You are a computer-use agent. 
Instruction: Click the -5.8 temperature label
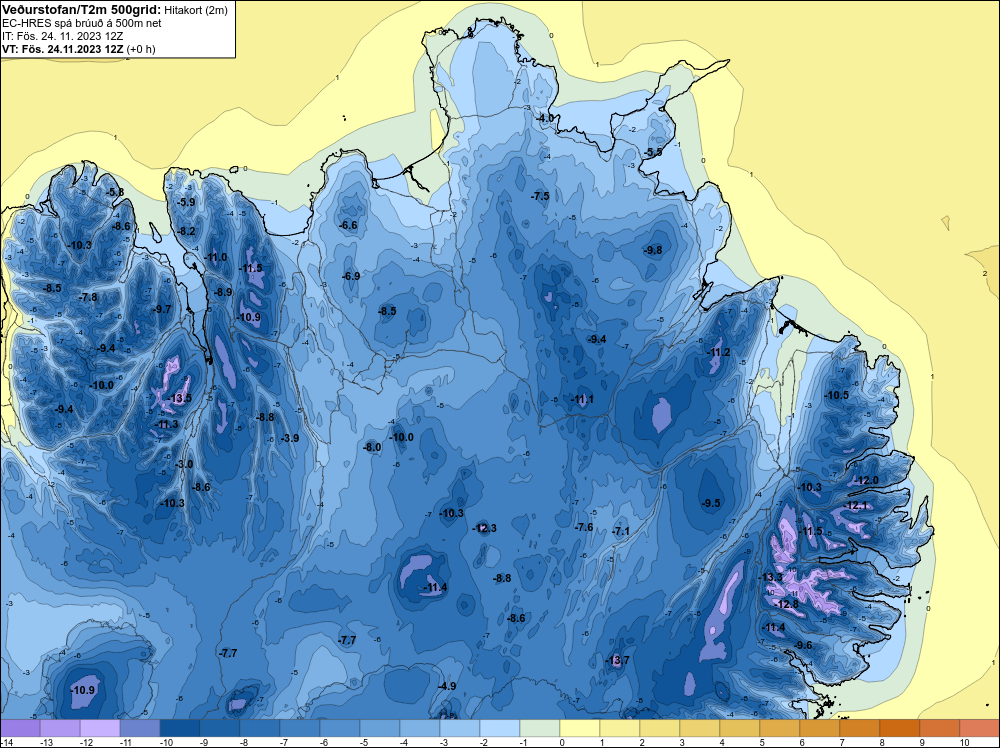[116, 192]
